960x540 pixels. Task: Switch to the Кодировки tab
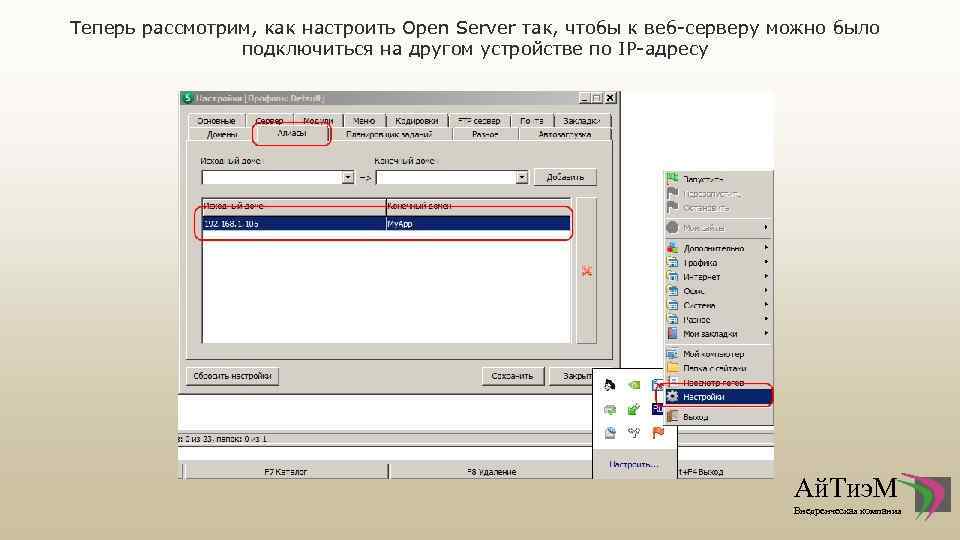pos(417,121)
